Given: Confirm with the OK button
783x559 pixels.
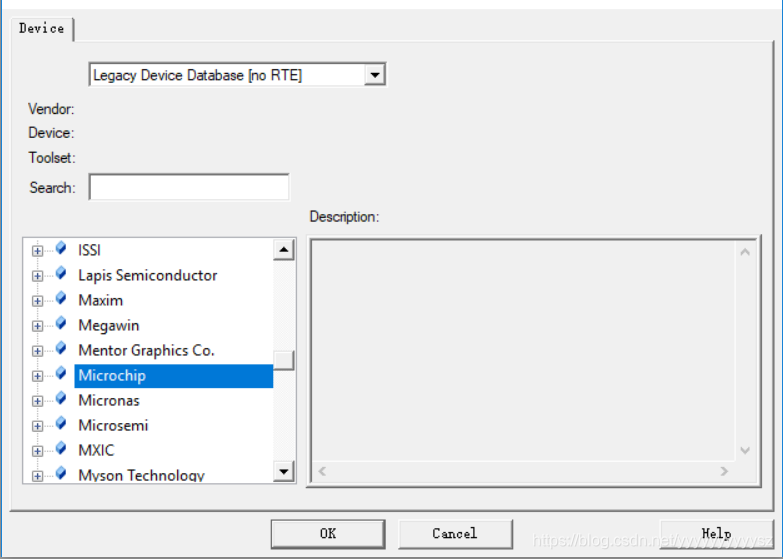Looking at the screenshot, I should coord(328,534).
